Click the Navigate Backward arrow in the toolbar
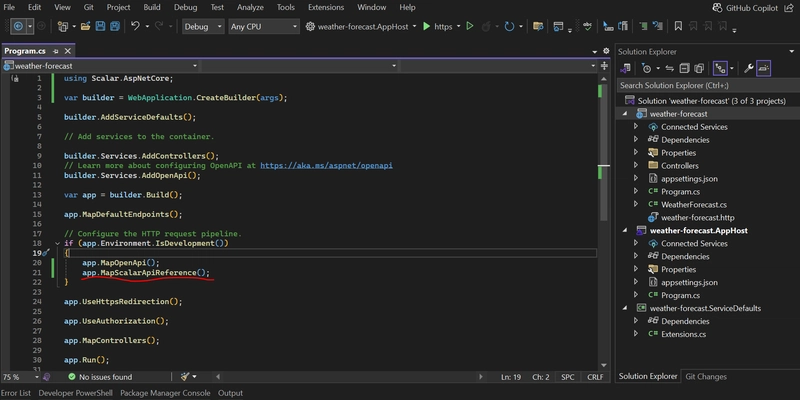 click(x=18, y=26)
